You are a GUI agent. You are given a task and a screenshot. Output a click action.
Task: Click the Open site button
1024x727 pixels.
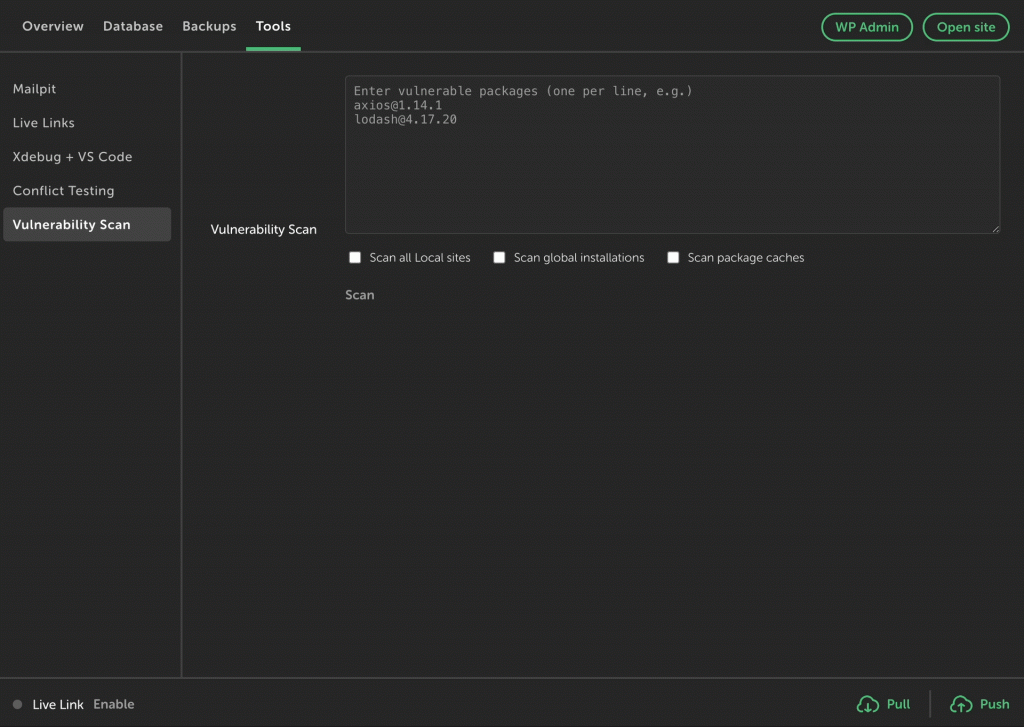point(965,27)
